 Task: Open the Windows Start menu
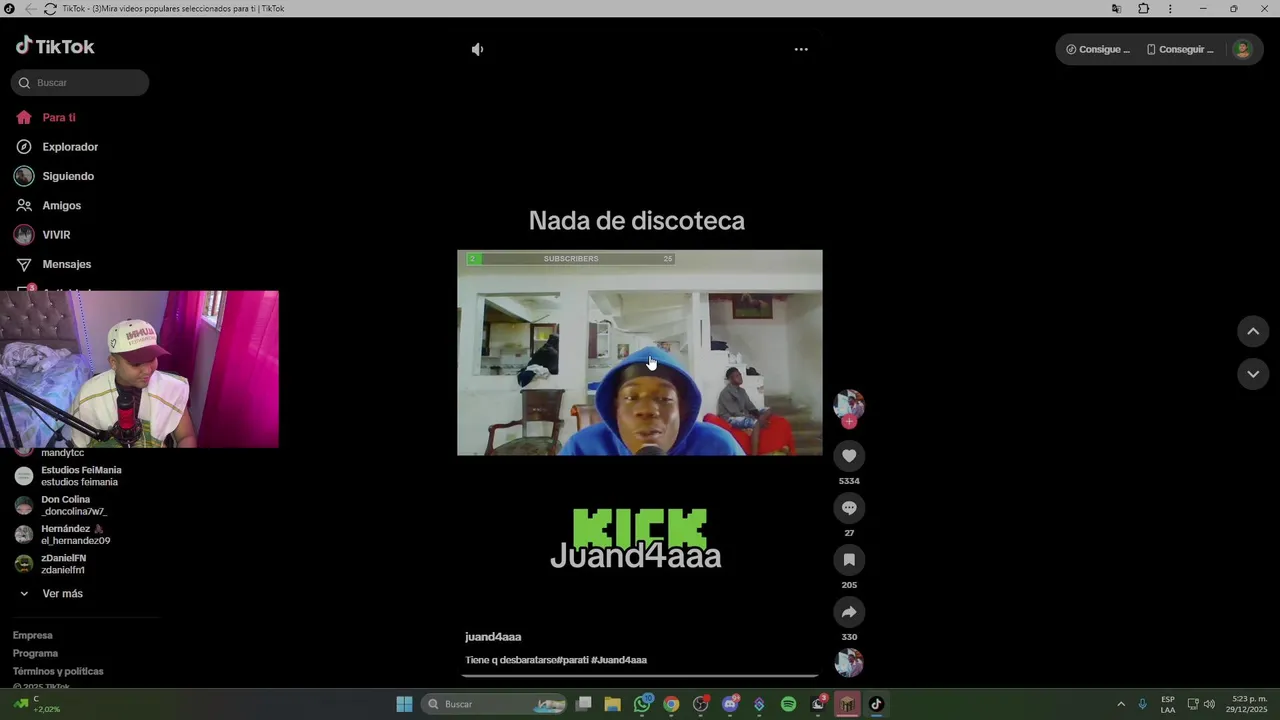[404, 704]
